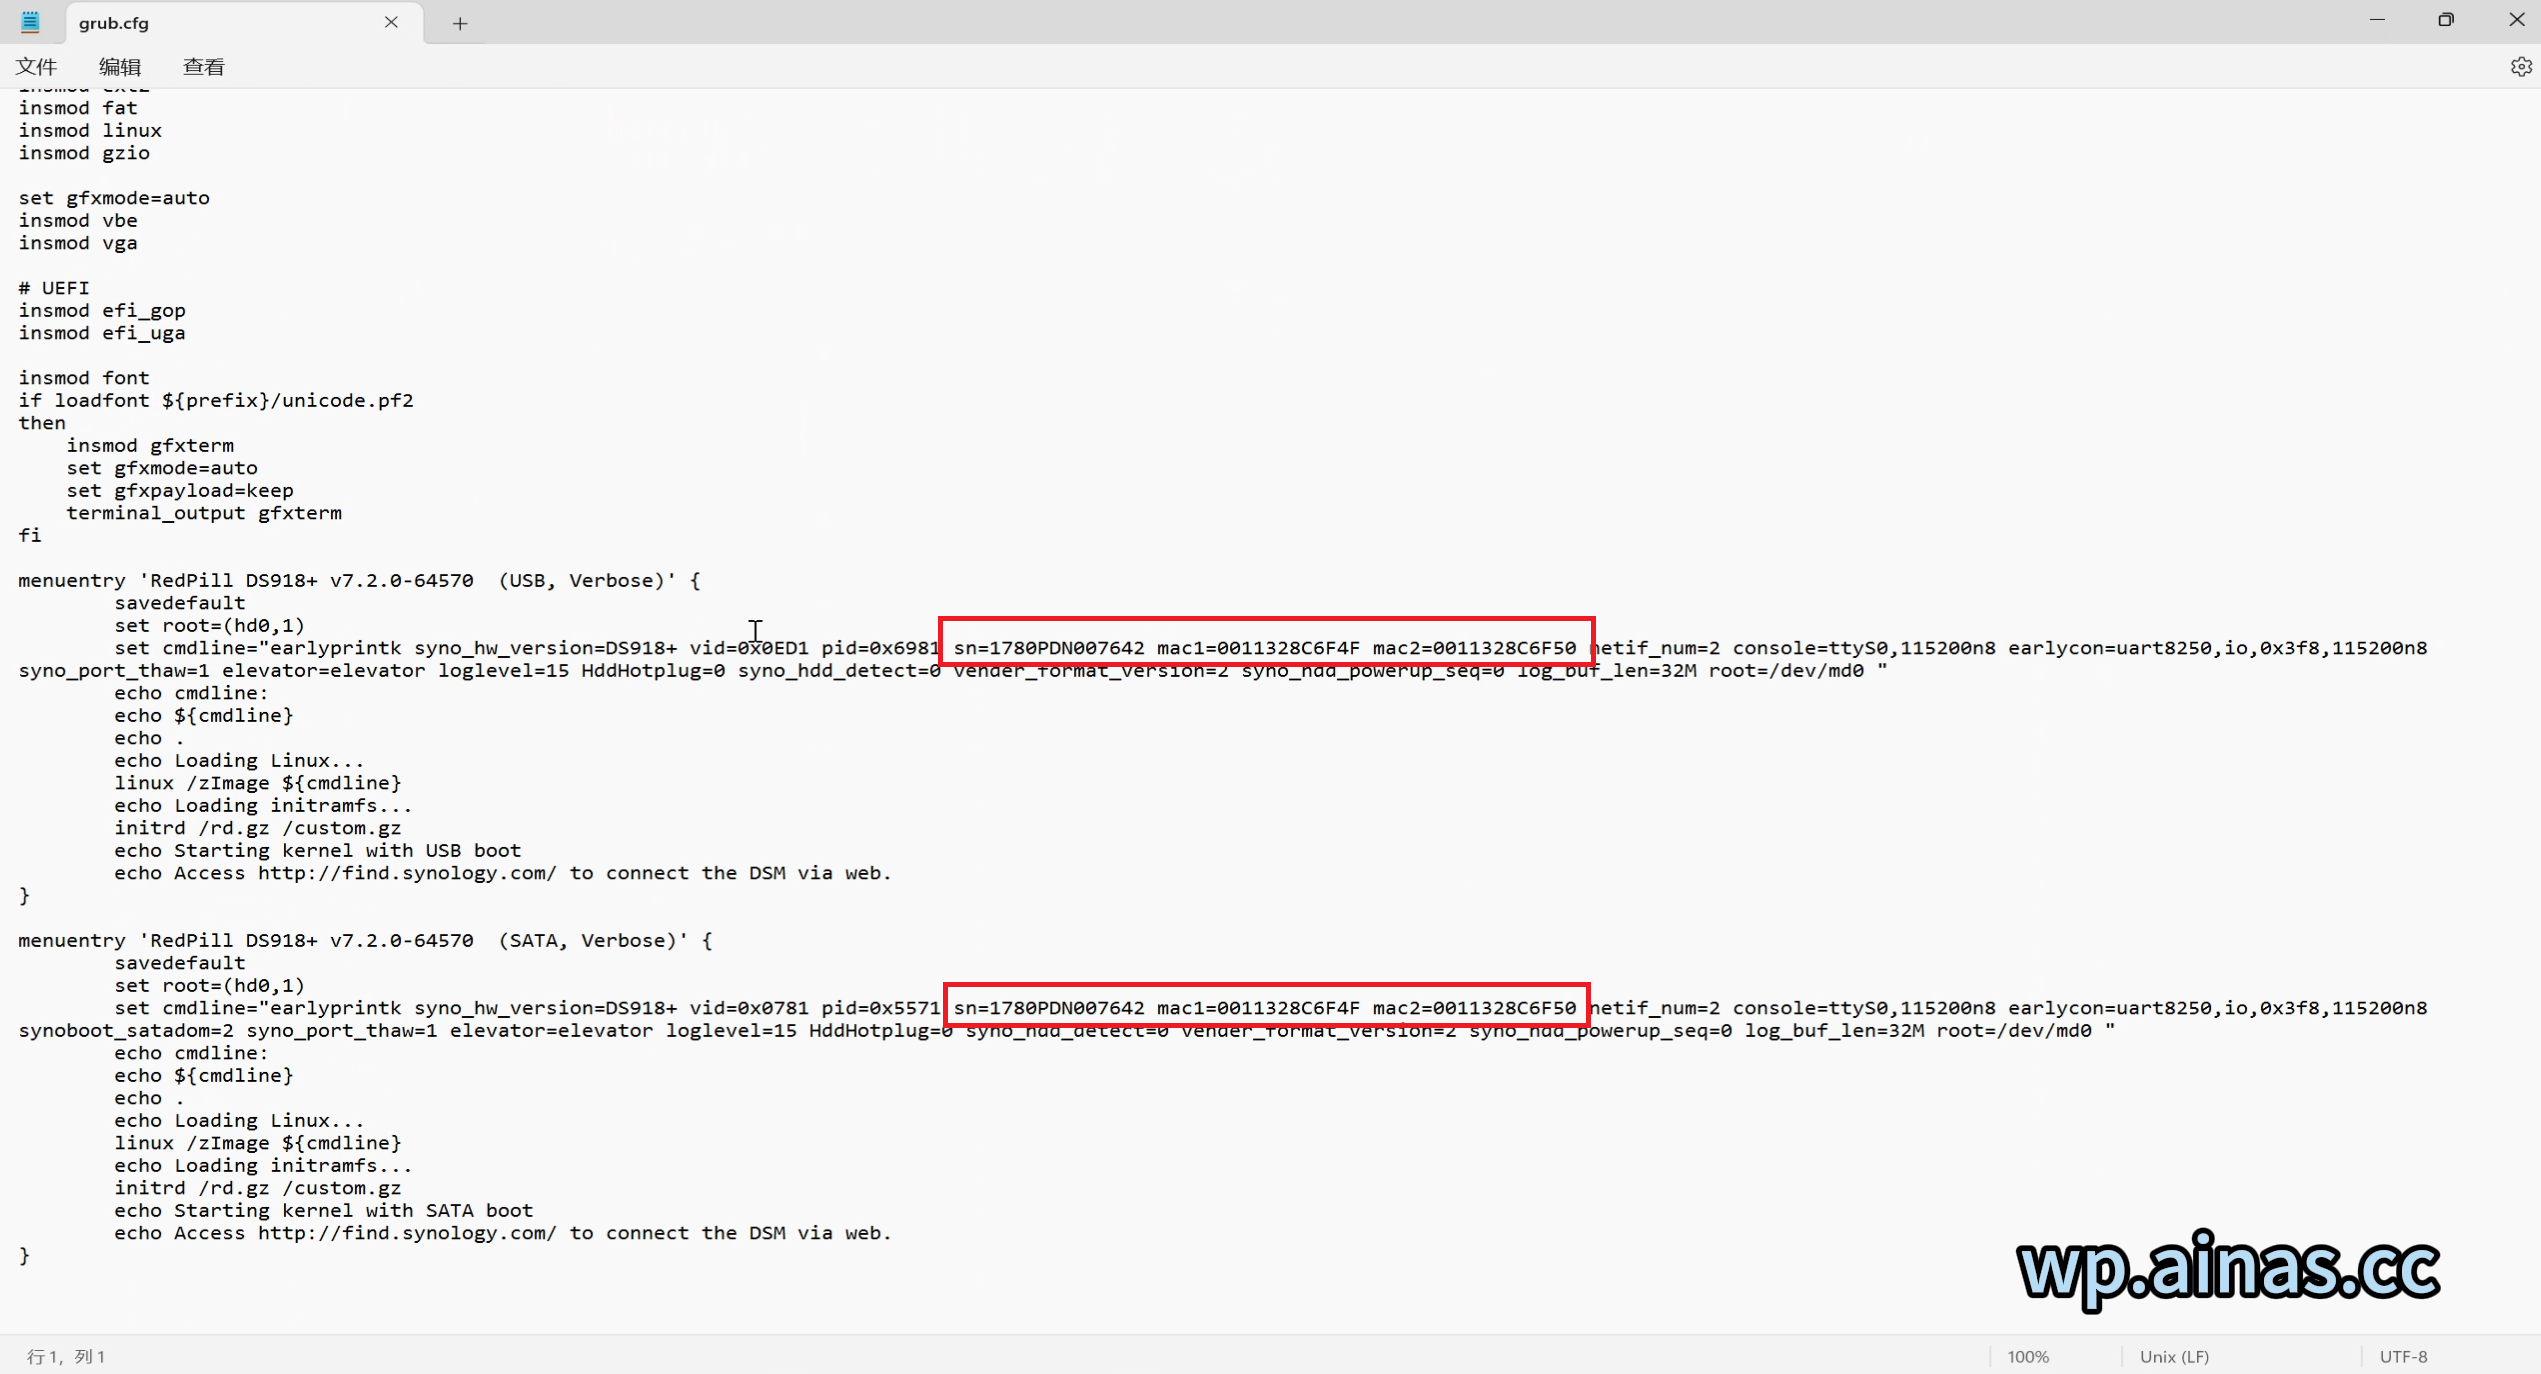This screenshot has width=2541, height=1374.
Task: Click the find.synology.com URL in USB entry
Action: [406, 873]
